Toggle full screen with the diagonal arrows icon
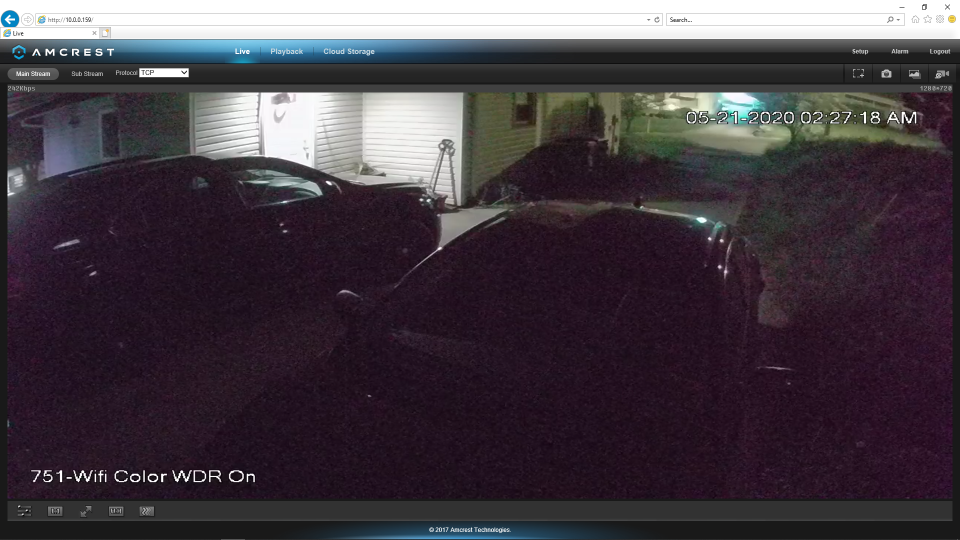 tap(86, 511)
